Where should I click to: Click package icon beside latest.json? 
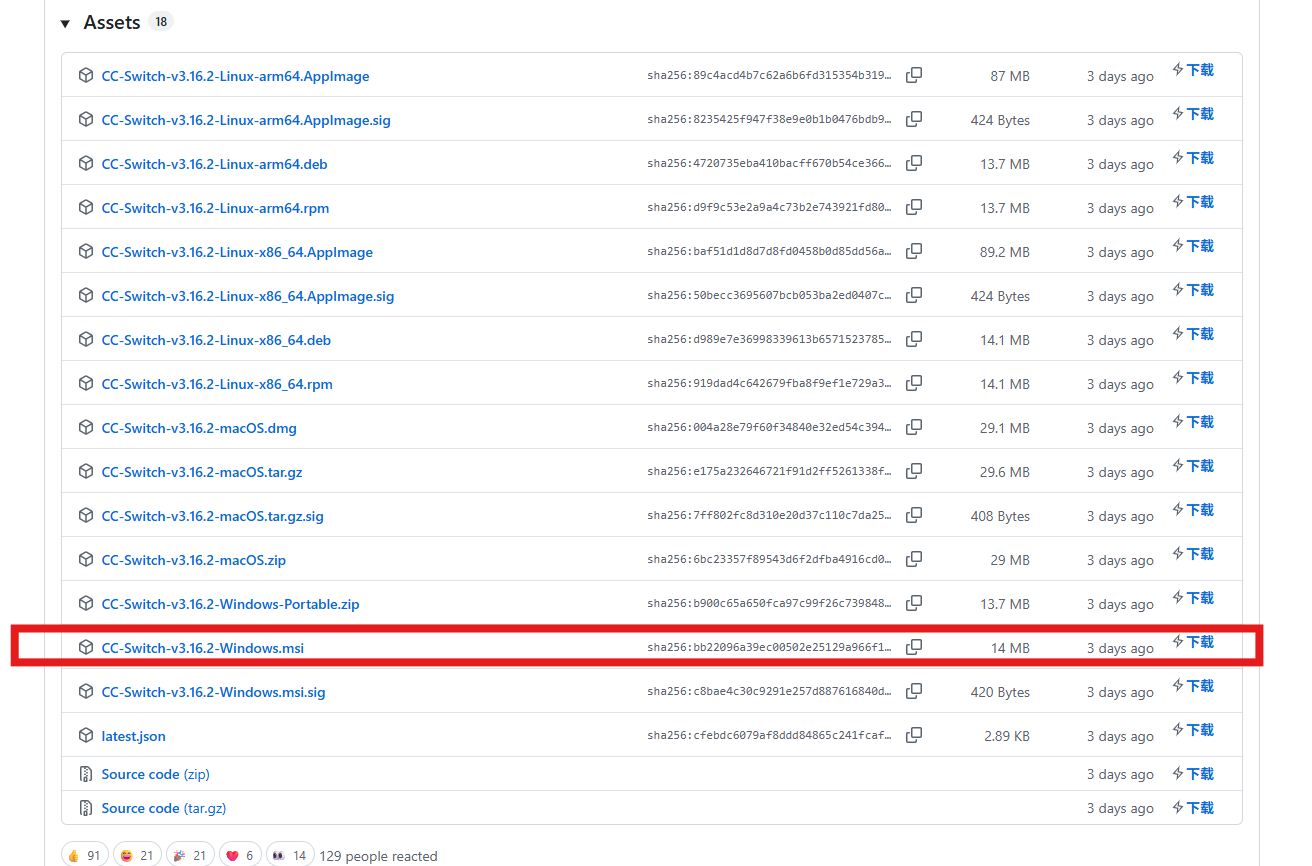pyautogui.click(x=86, y=736)
